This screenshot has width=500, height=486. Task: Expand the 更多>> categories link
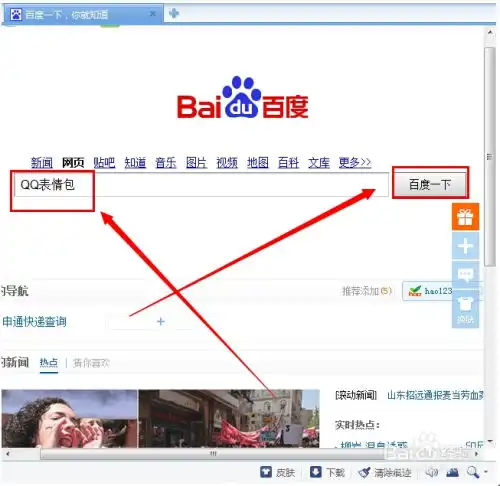355,163
